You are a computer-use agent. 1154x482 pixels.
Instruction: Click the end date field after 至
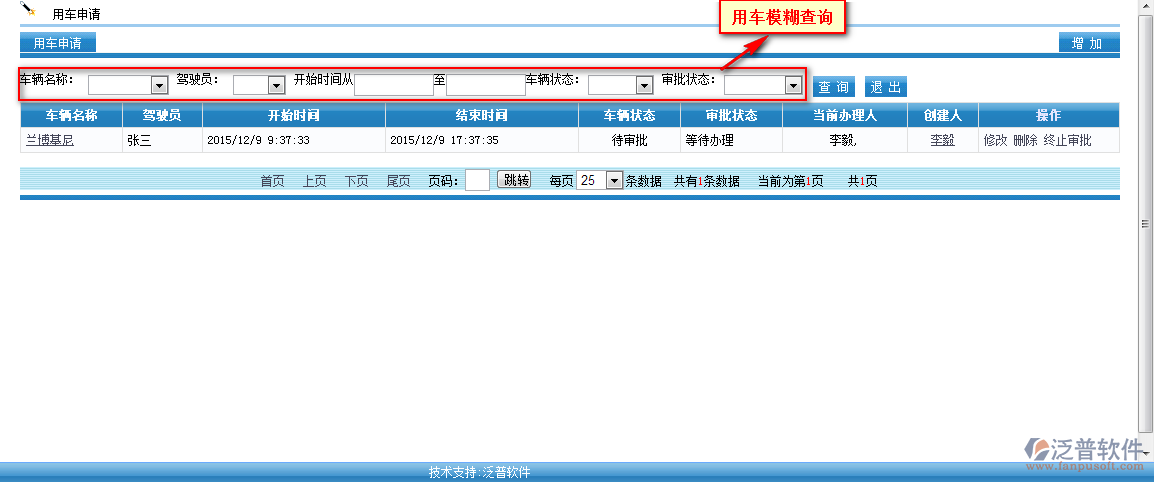click(x=485, y=85)
